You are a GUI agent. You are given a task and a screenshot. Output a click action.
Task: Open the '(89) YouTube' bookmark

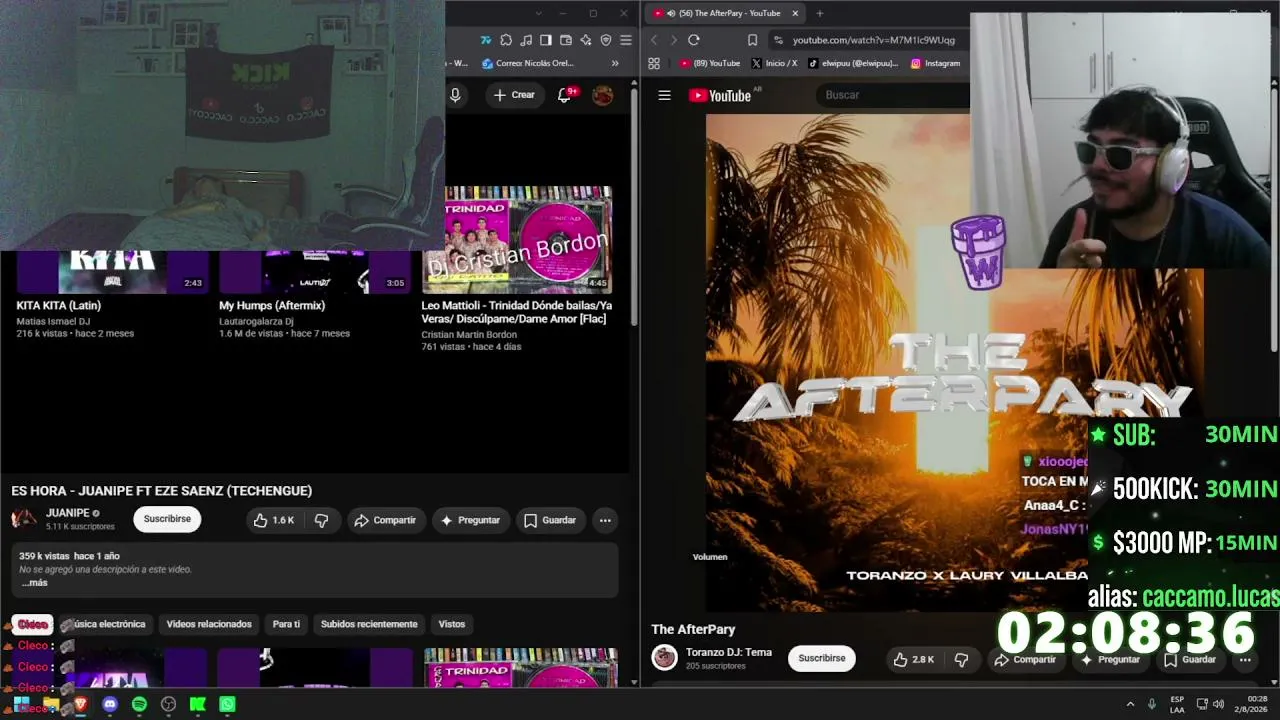coord(710,63)
